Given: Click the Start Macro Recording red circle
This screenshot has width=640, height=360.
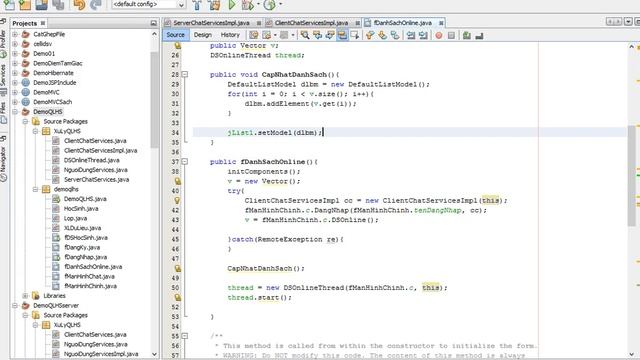Looking at the screenshot, I should (439, 36).
